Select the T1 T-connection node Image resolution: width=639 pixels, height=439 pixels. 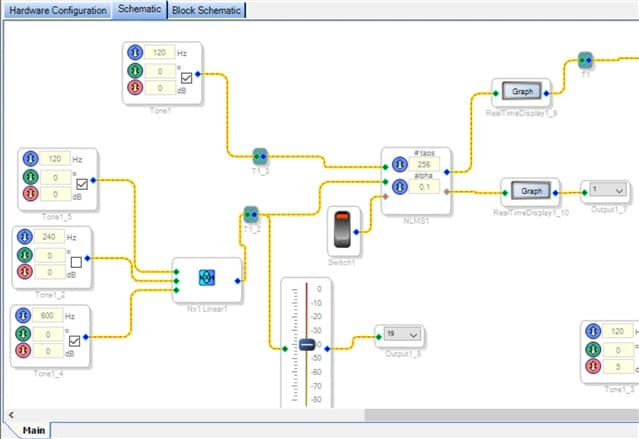click(x=585, y=60)
